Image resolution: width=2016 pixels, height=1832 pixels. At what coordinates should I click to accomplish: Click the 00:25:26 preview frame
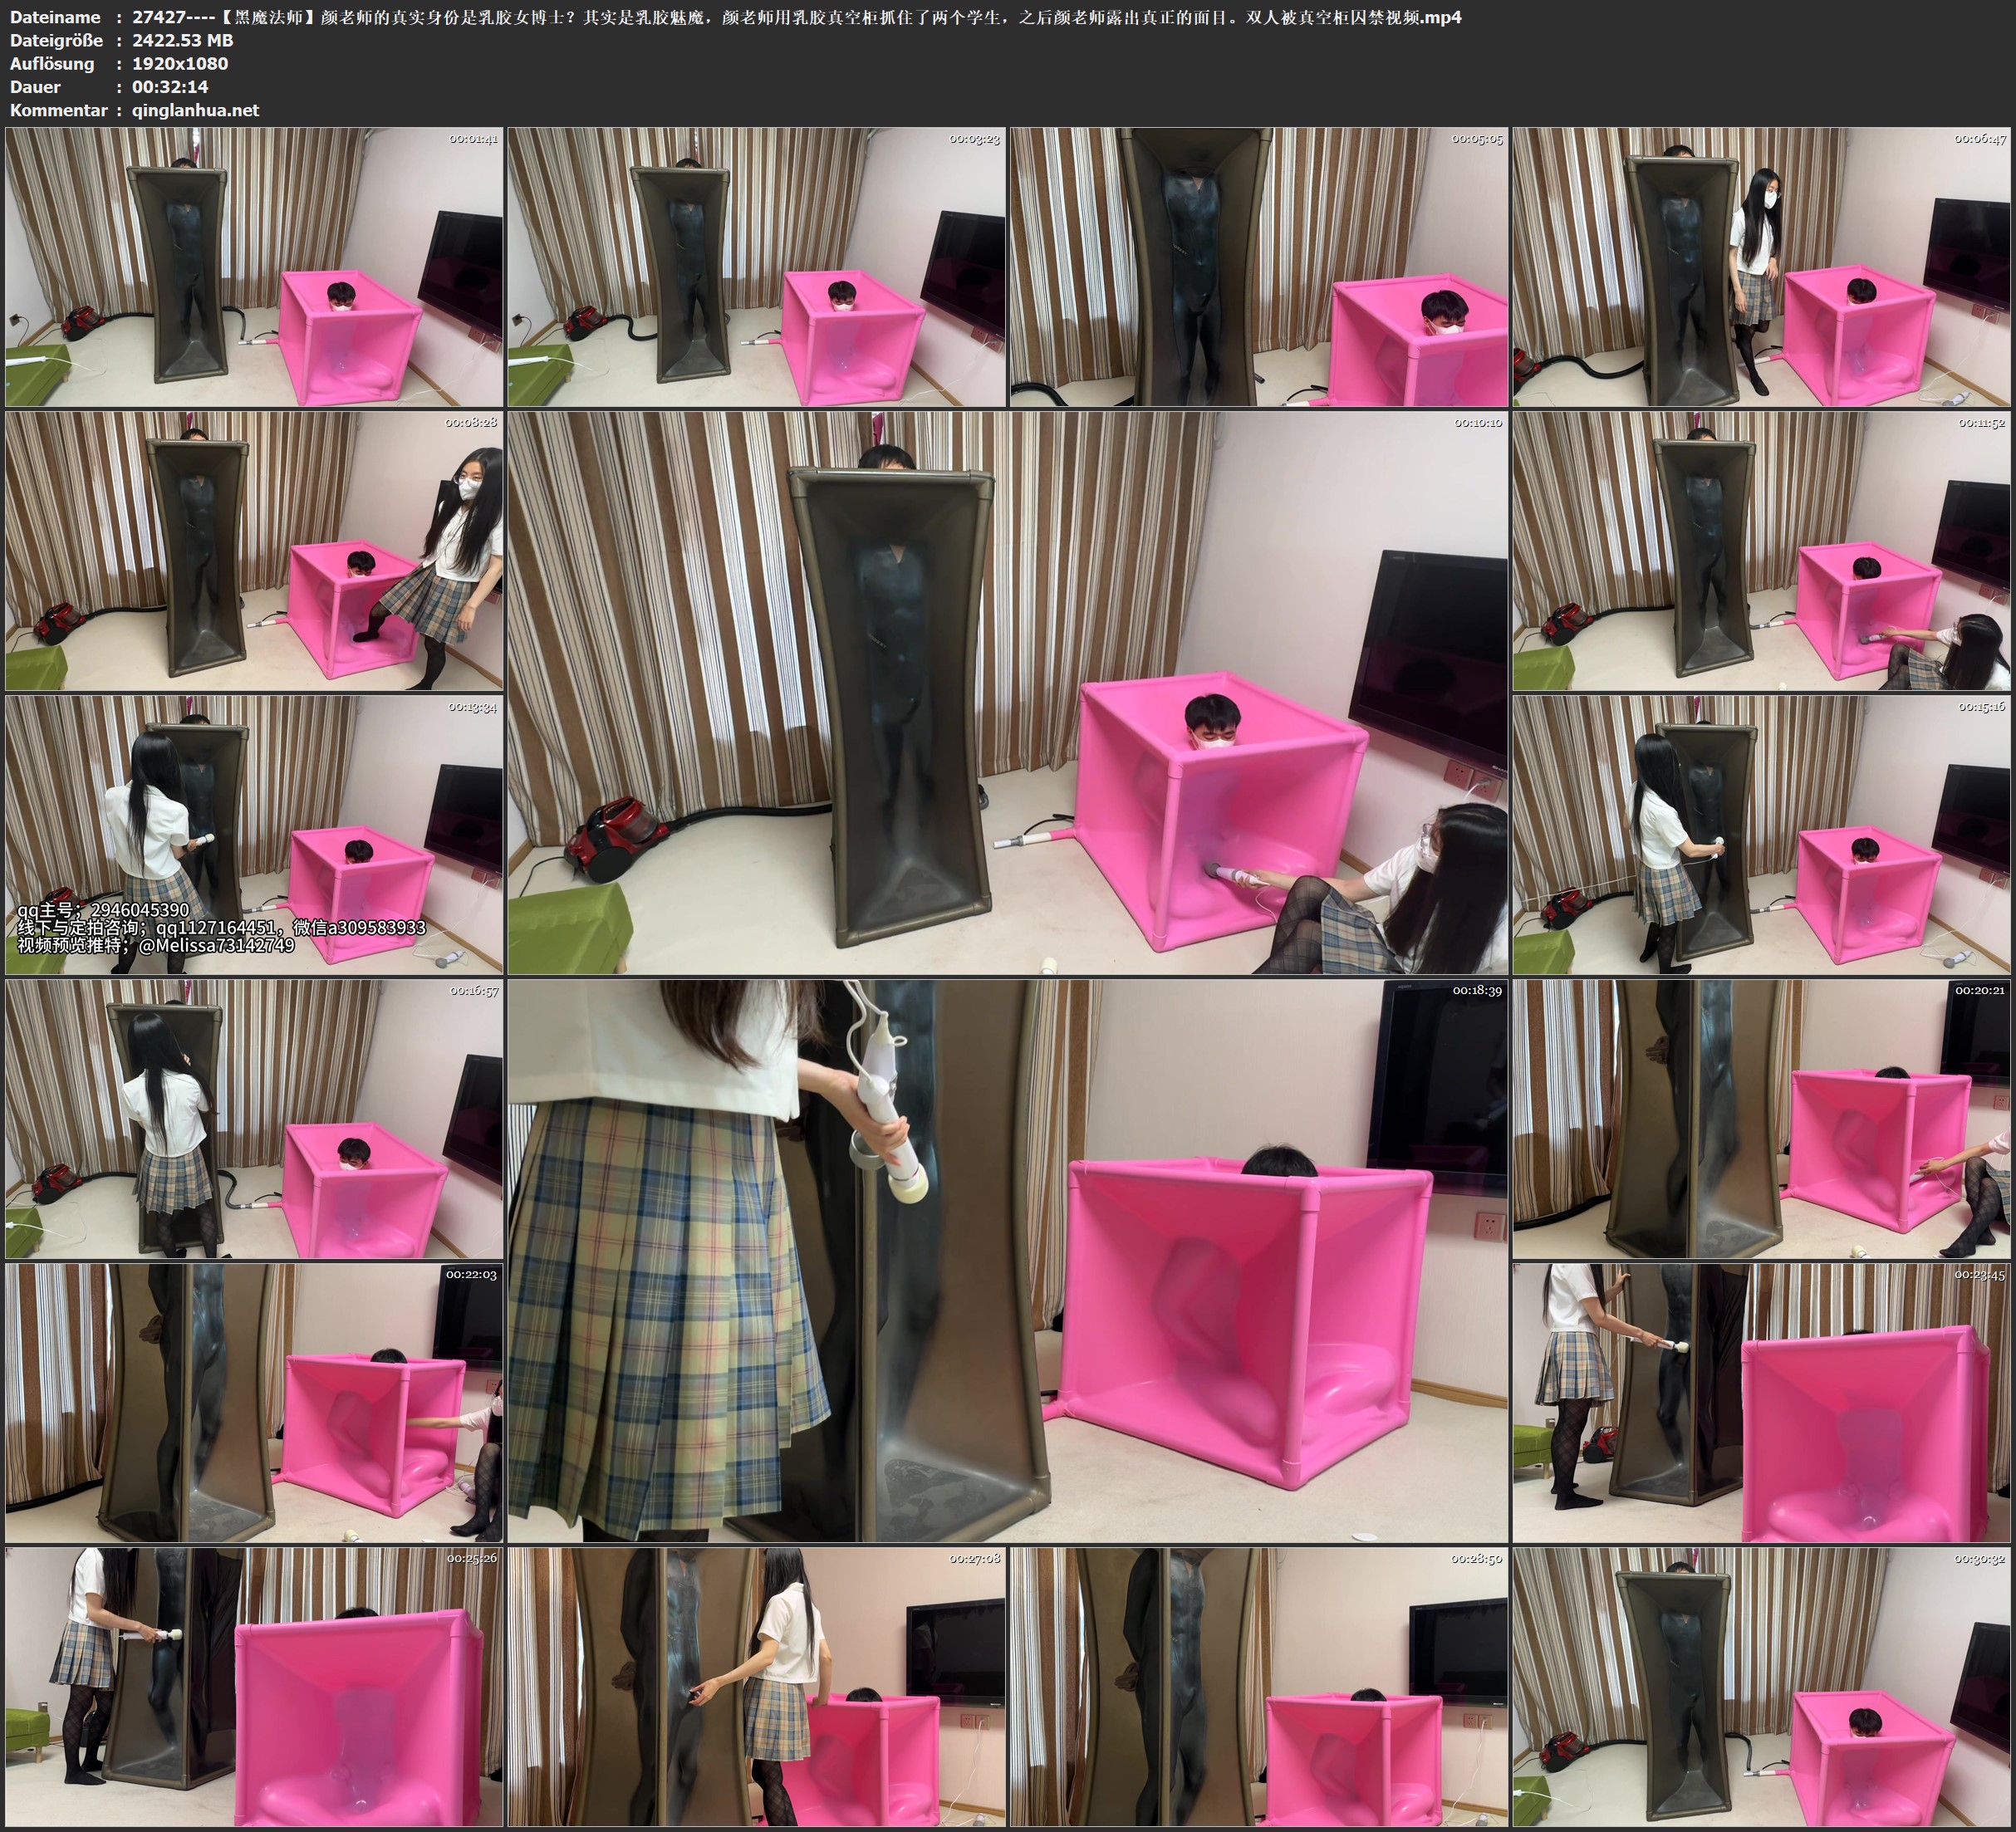[254, 1687]
